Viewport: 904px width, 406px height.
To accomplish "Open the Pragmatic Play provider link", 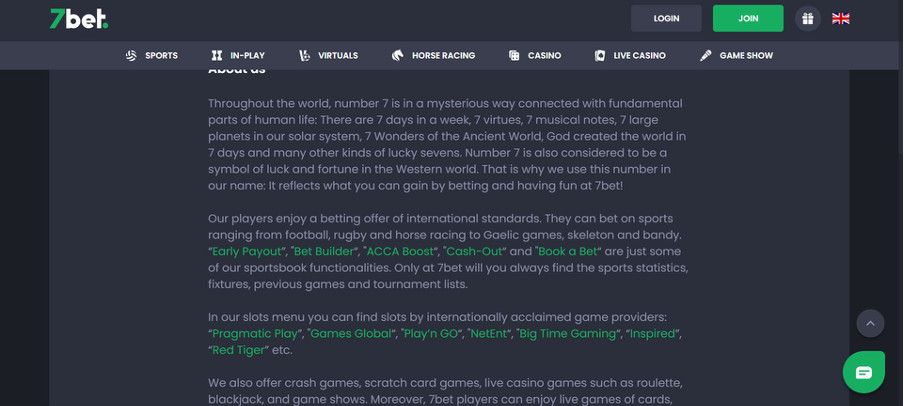I will 255,334.
